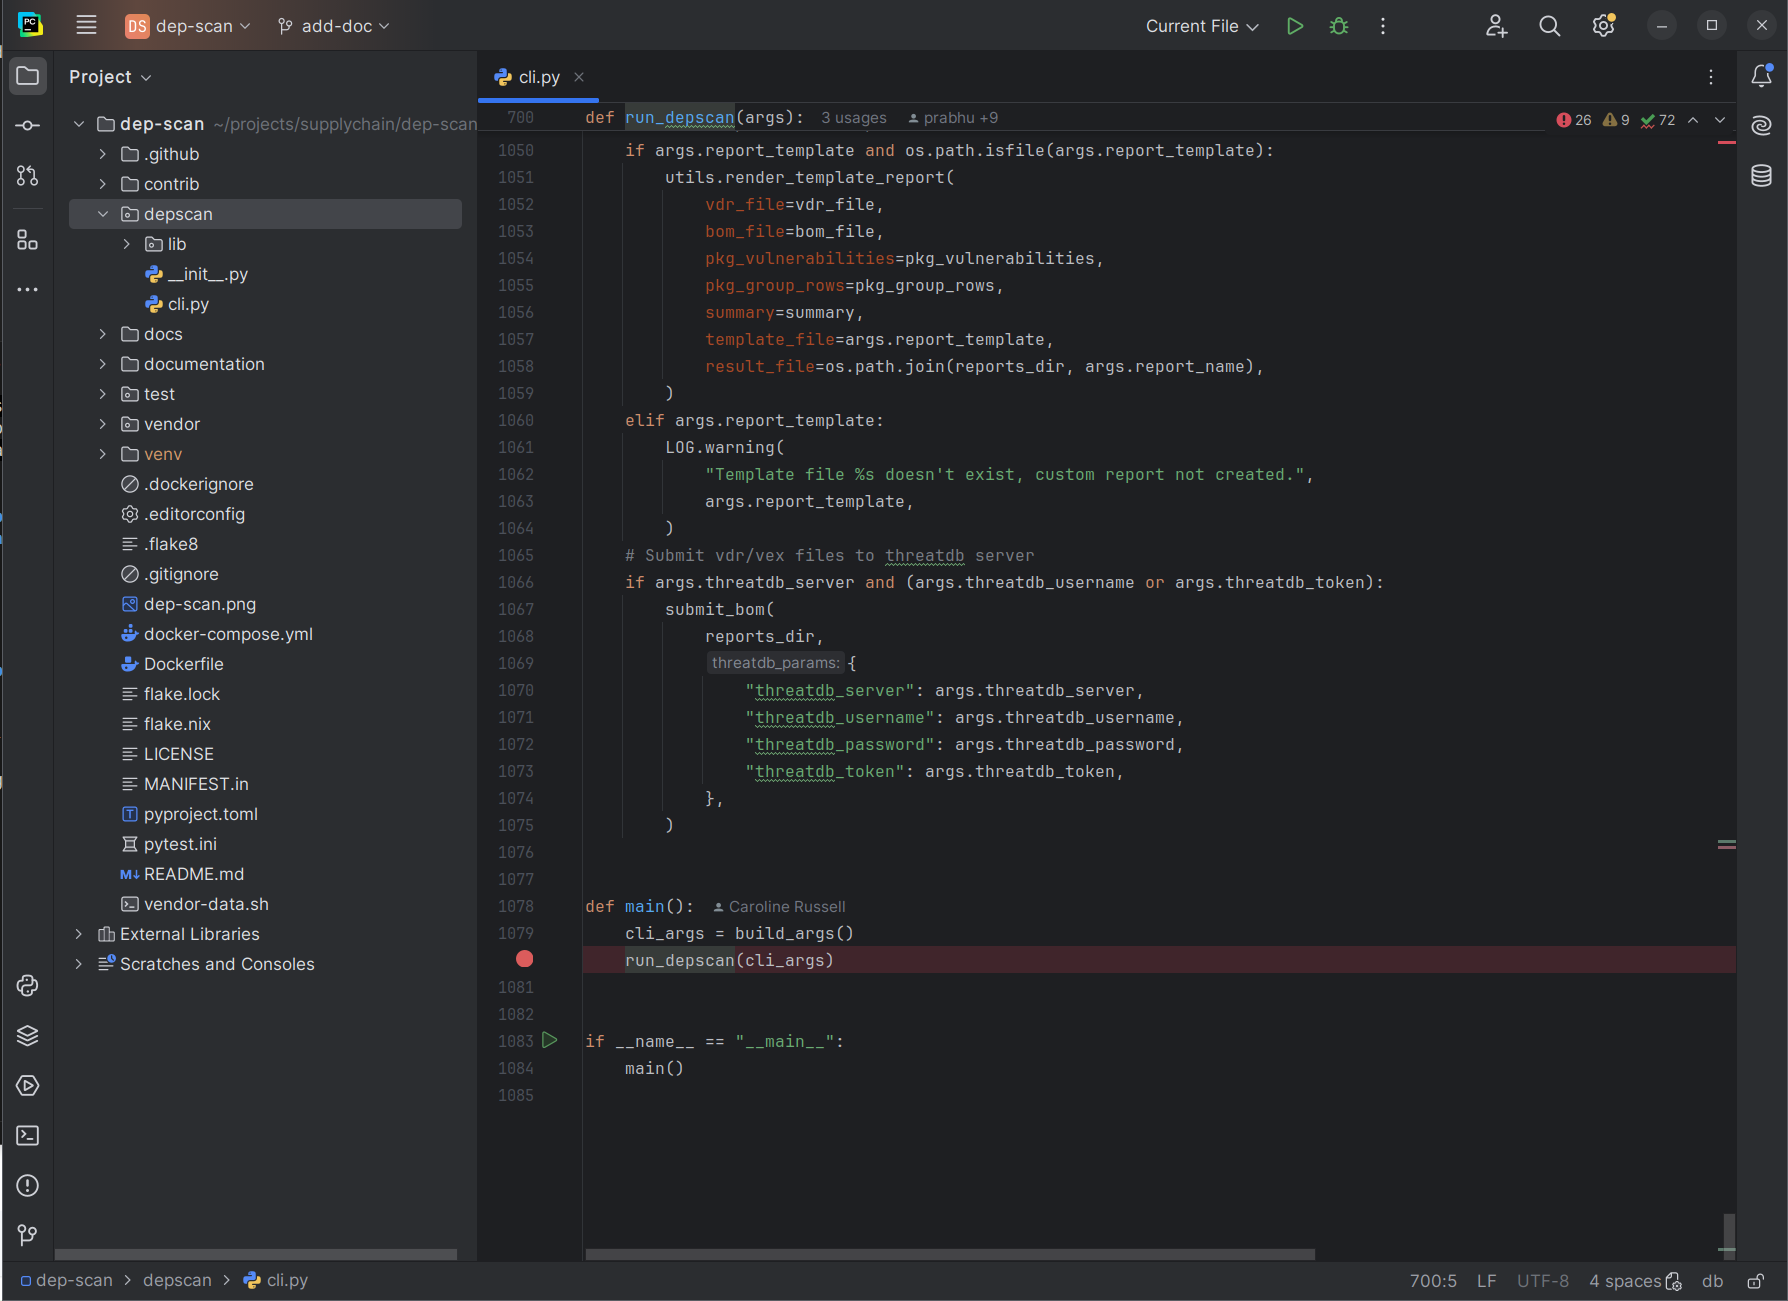Collapse the depscan folder
The height and width of the screenshot is (1301, 1788).
click(103, 214)
